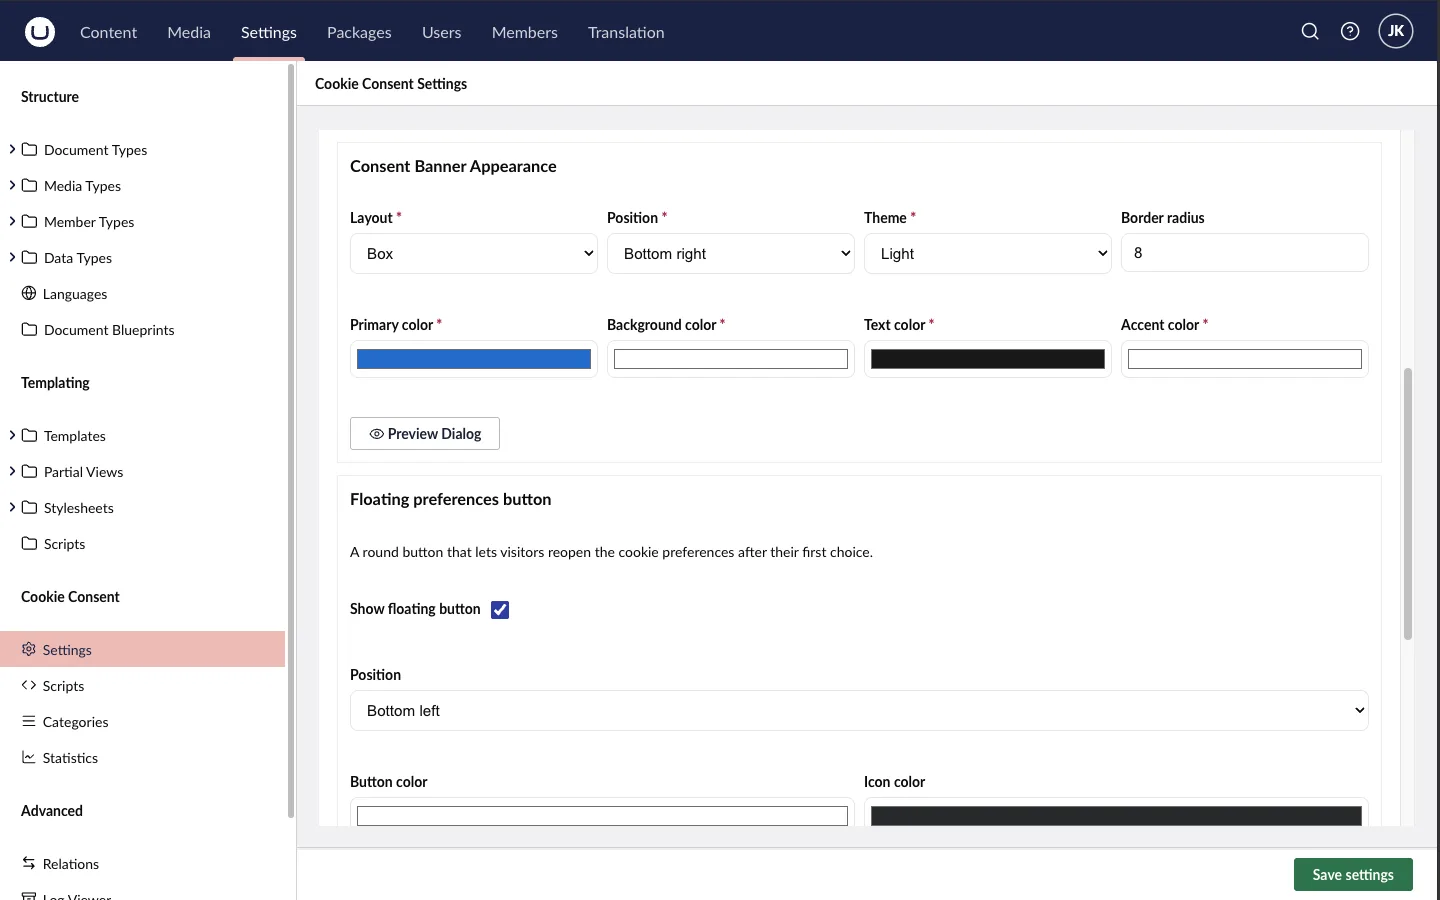Open the banner Position dropdown set to Bottom right
This screenshot has height=900, width=1440.
731,254
